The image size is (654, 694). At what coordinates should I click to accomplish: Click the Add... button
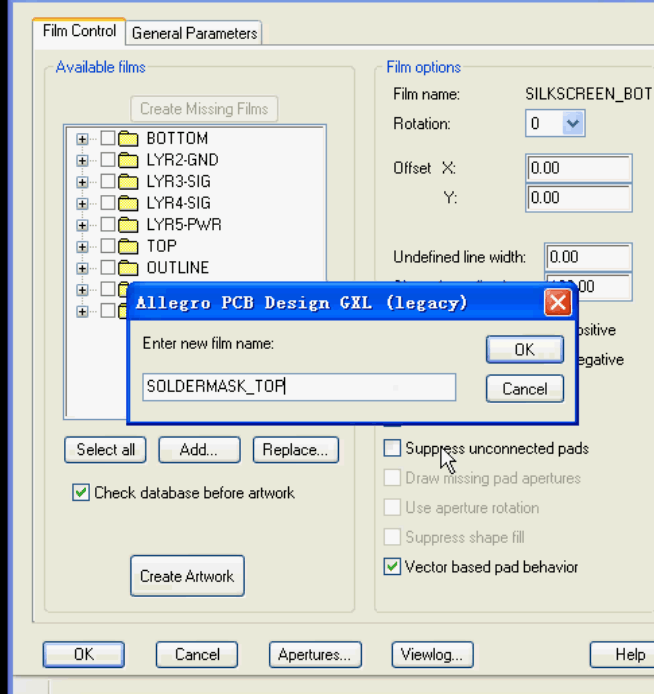point(200,450)
